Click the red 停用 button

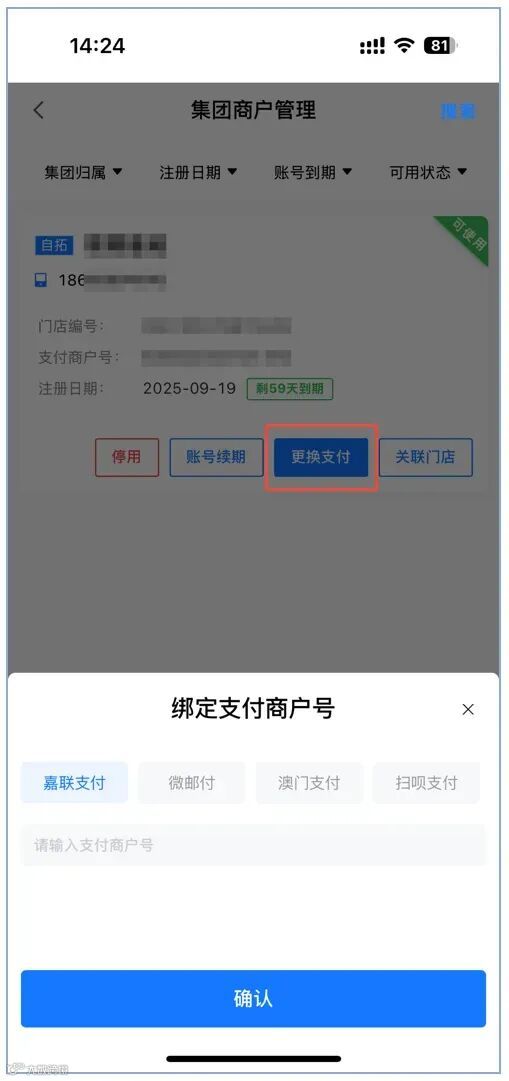coord(127,457)
